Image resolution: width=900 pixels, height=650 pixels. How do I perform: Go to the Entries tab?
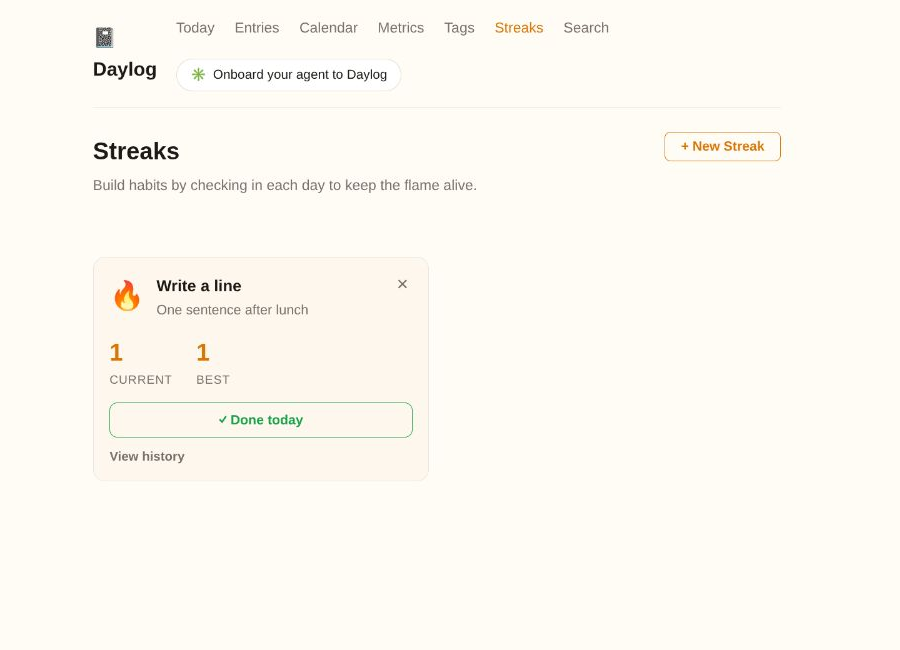257,28
